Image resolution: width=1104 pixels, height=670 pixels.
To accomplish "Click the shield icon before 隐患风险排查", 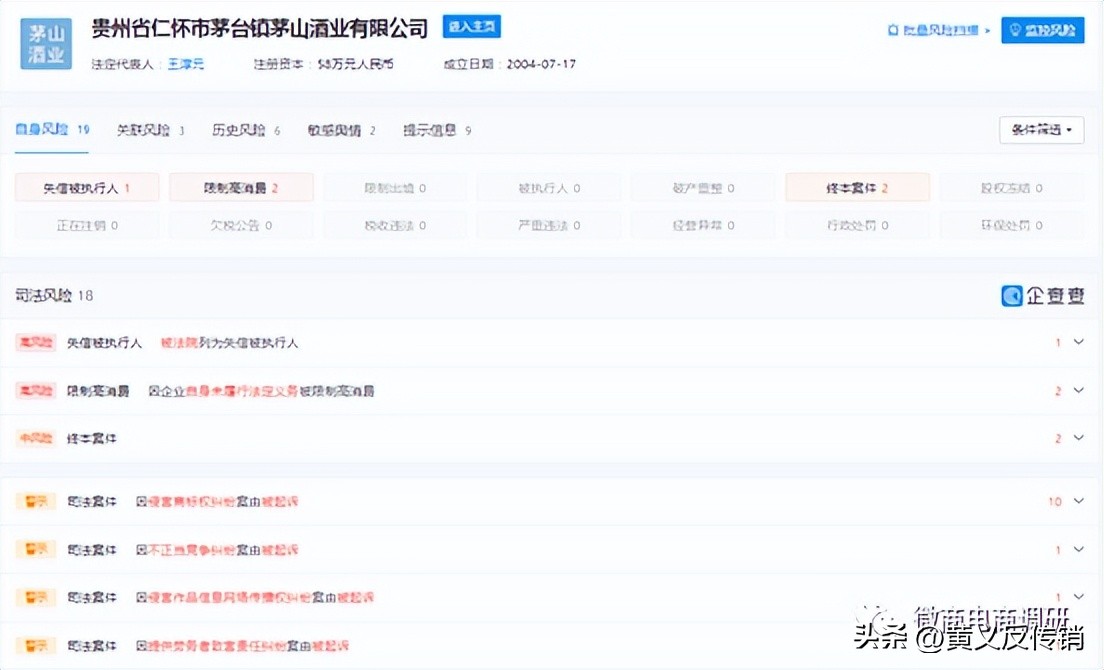I will (x=892, y=30).
